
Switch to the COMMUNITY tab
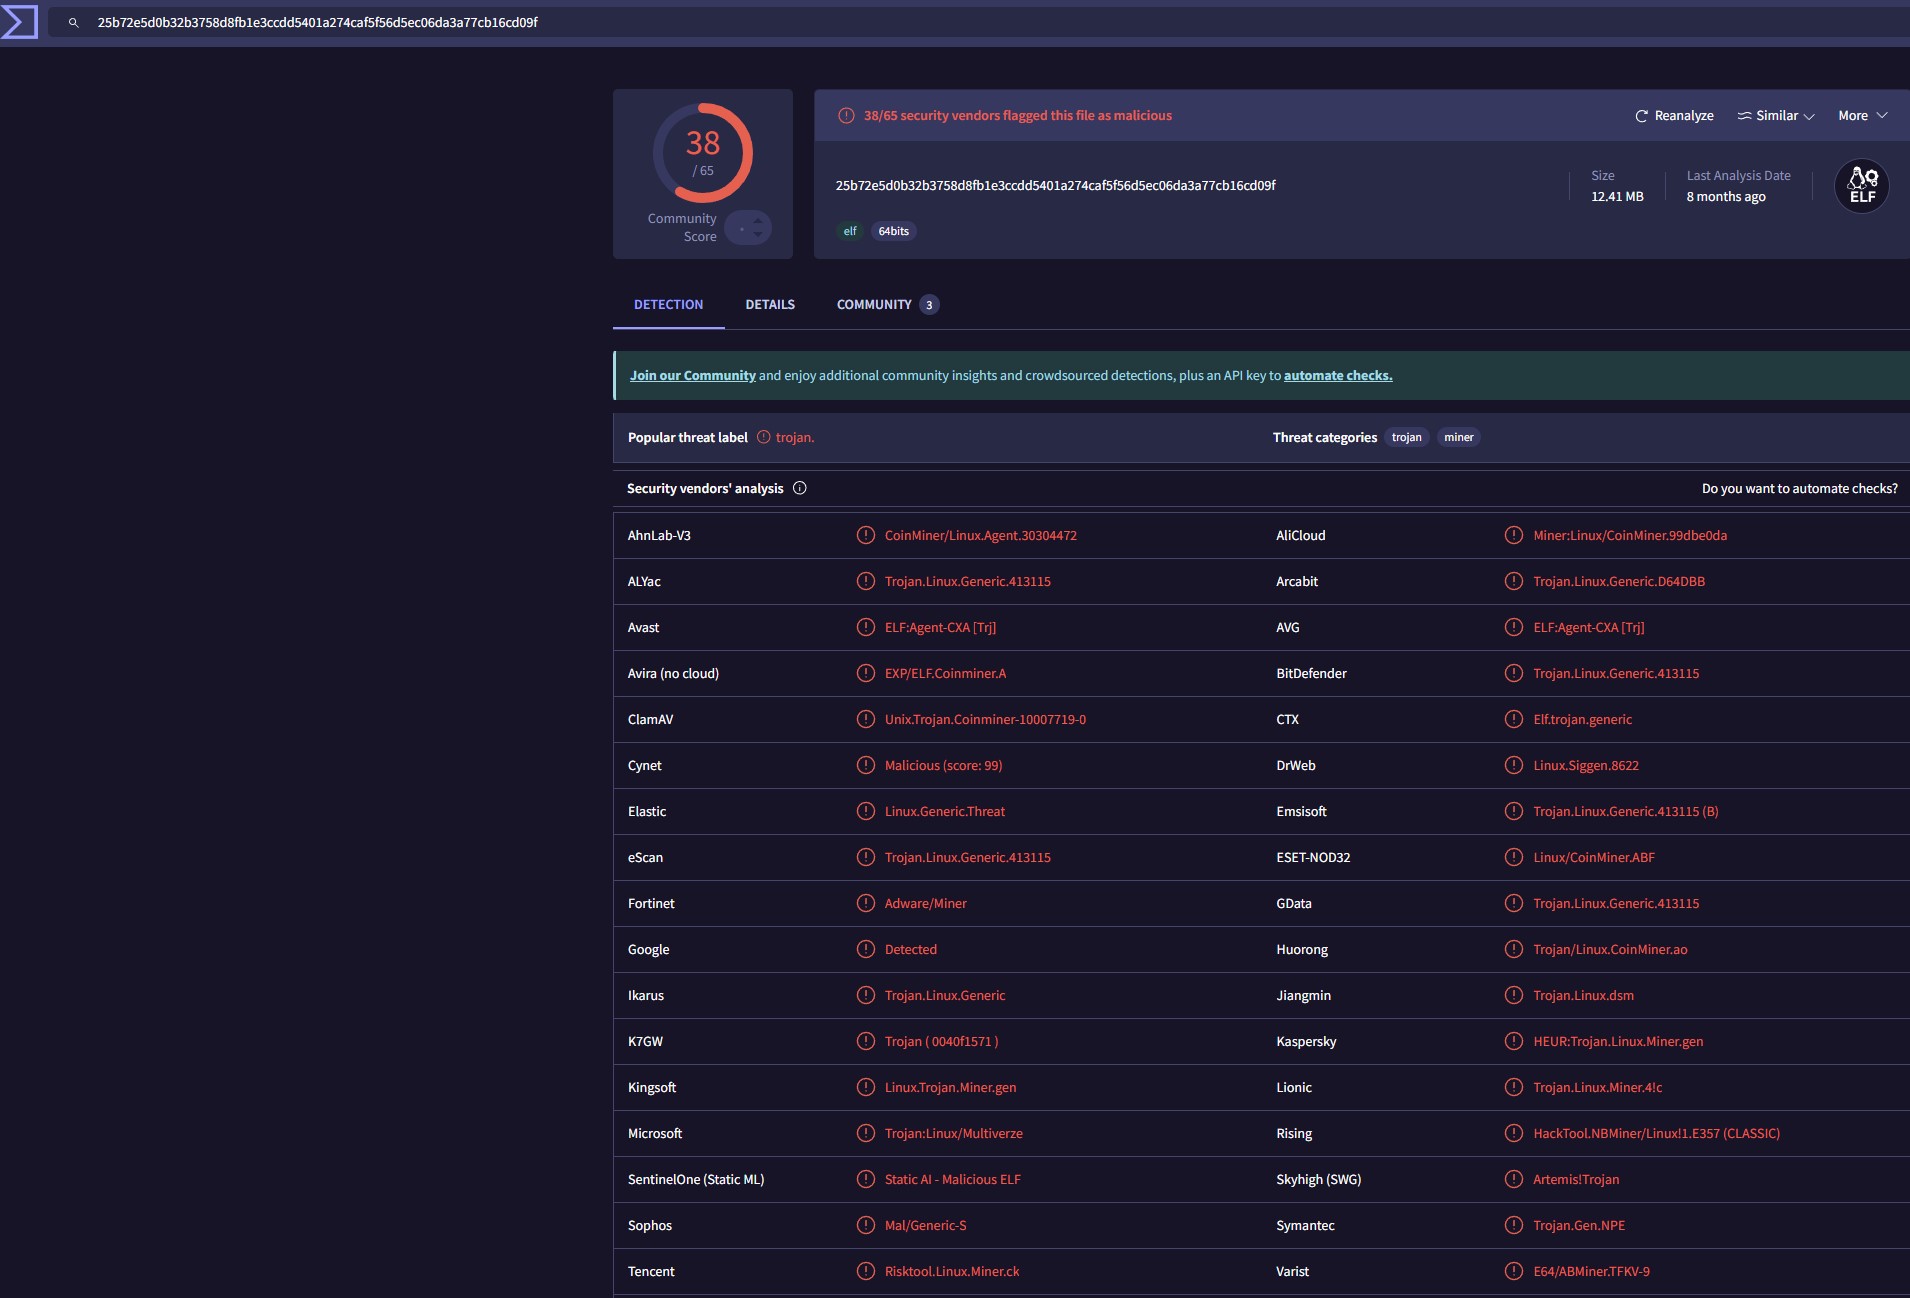(x=886, y=305)
